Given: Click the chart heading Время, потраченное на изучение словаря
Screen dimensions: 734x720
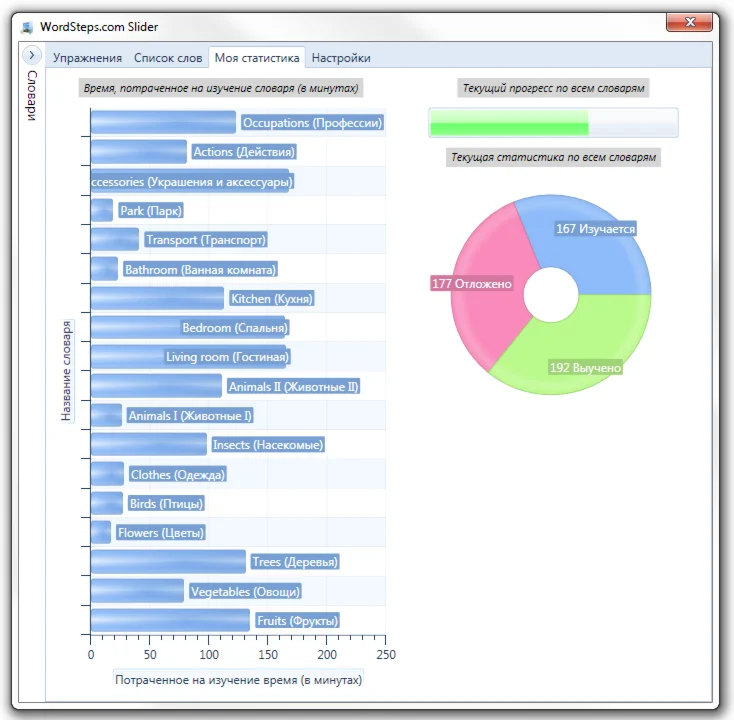Looking at the screenshot, I should pos(221,88).
